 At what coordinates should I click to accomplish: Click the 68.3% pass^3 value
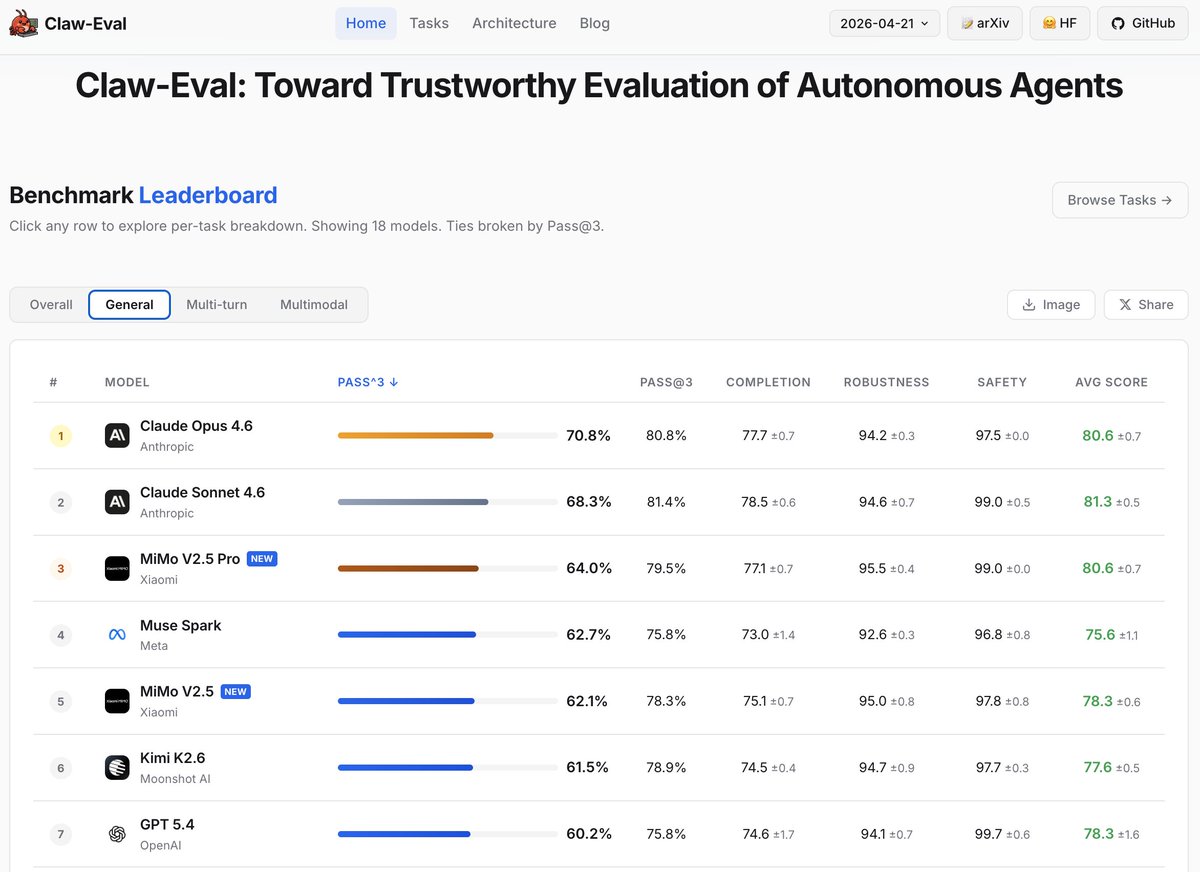click(588, 502)
